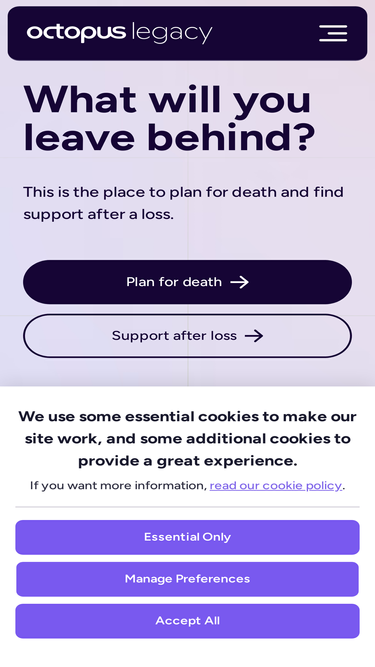Click the word 'octopus' in the header logo
This screenshot has width=375, height=667.
tap(77, 33)
